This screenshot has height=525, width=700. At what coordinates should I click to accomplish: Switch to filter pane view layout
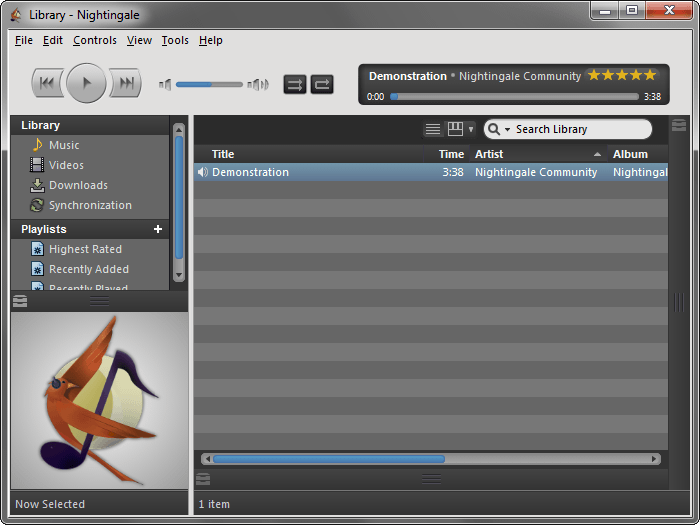455,129
